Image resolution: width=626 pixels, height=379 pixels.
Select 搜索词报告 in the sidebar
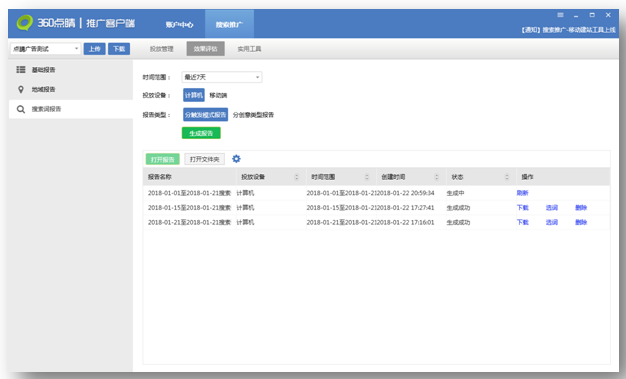click(x=71, y=109)
